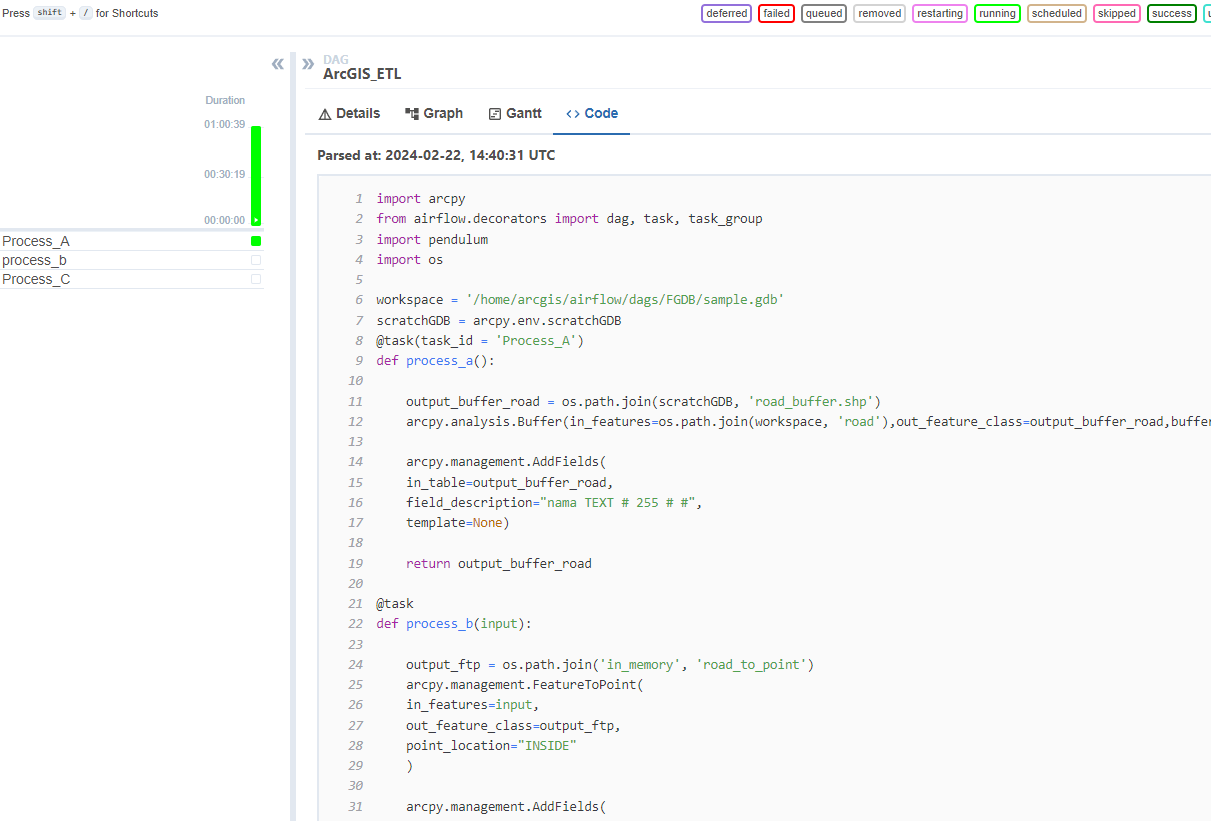The height and width of the screenshot is (821, 1211).
Task: Switch to the Details tab
Action: click(349, 113)
